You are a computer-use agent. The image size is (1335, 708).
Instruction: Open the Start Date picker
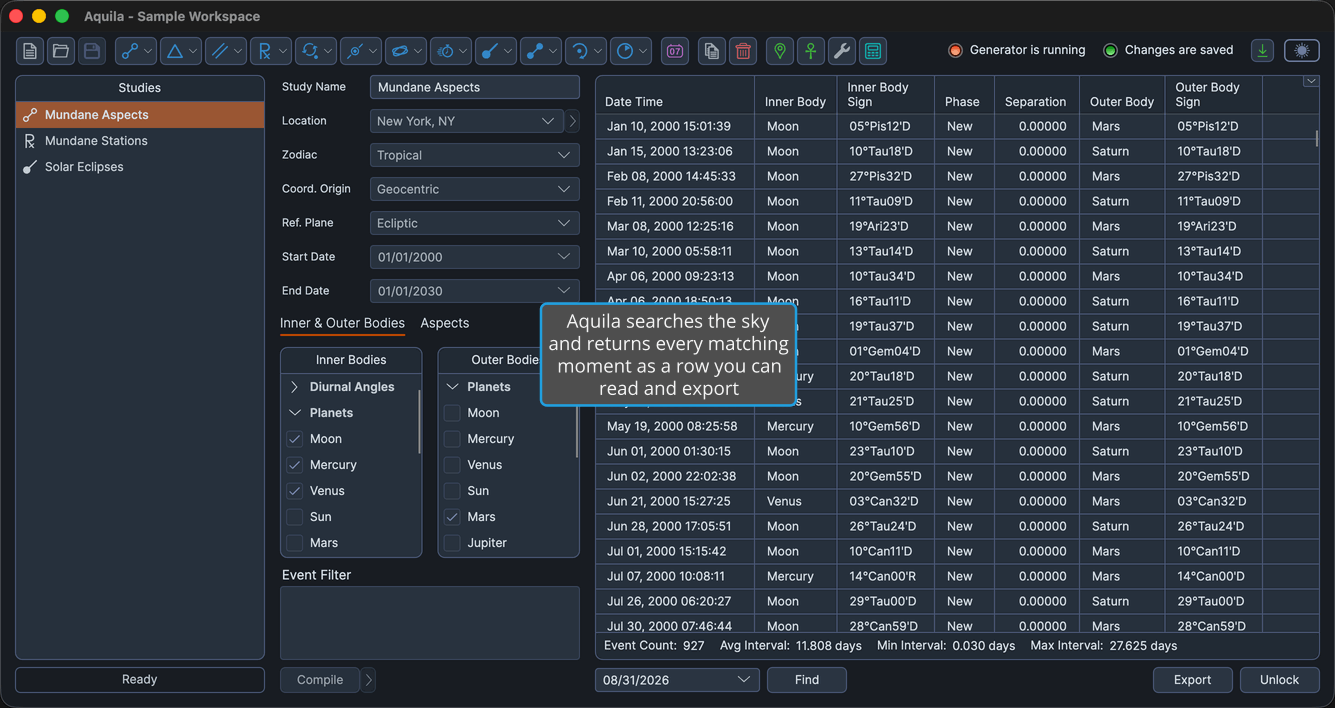pos(474,257)
